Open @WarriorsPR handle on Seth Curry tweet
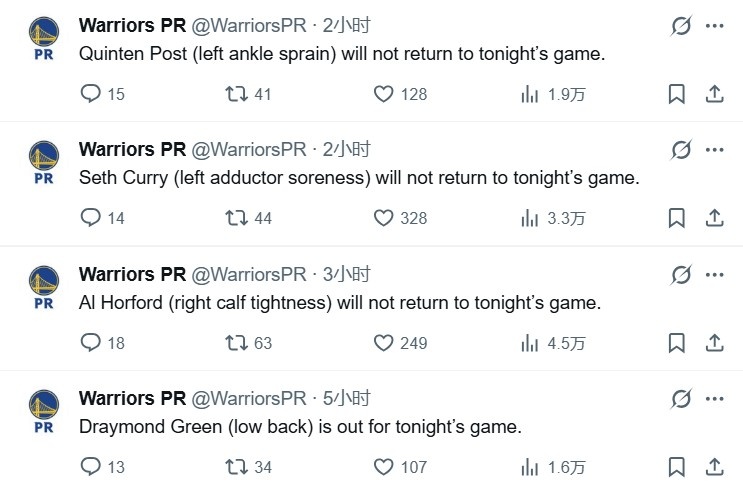 tap(248, 150)
